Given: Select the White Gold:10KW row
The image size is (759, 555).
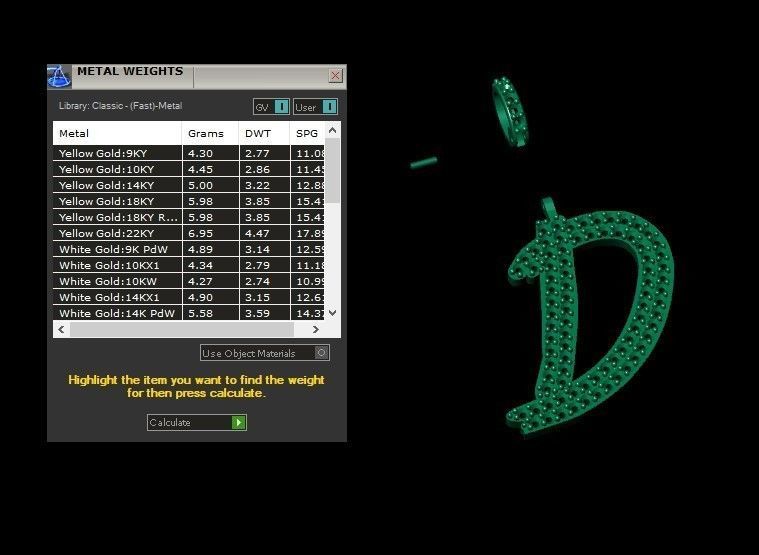Looking at the screenshot, I should pyautogui.click(x=189, y=281).
